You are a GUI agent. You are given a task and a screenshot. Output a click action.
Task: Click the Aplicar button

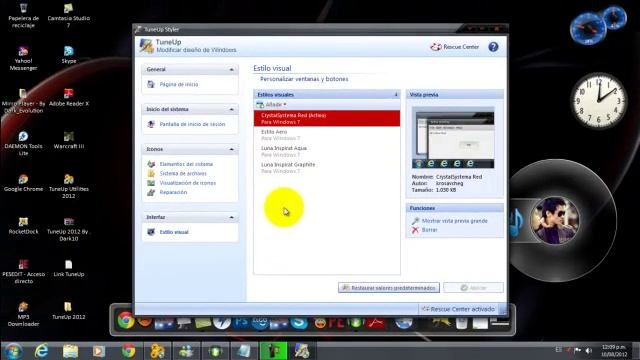click(473, 288)
